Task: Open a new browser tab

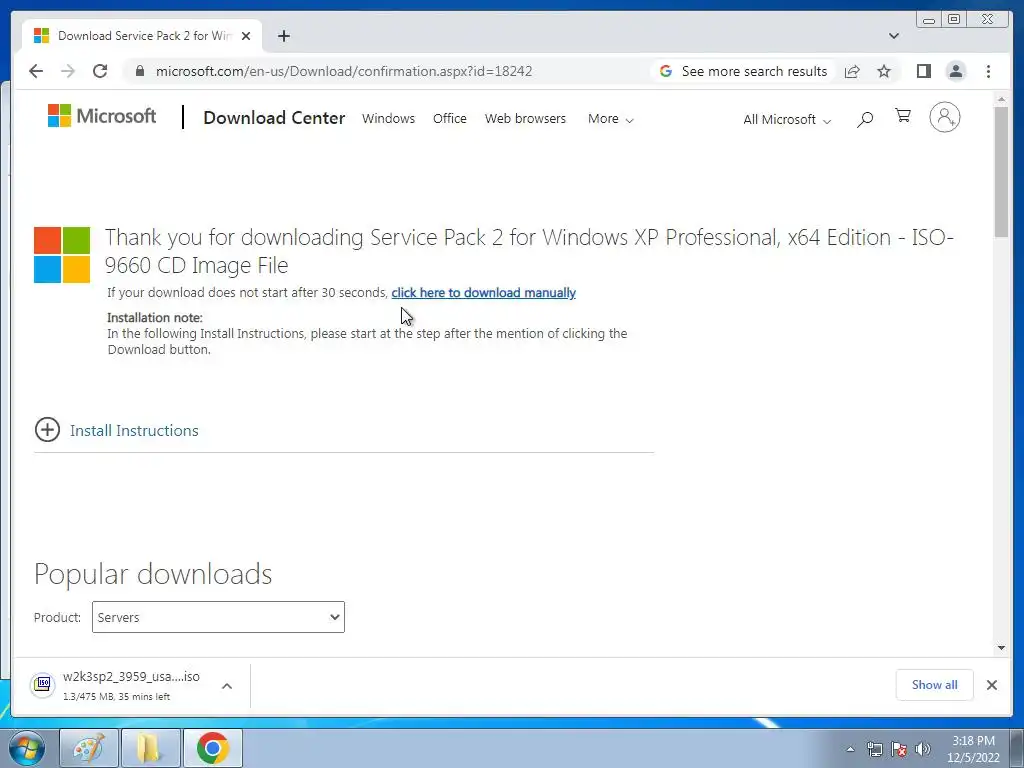Action: pyautogui.click(x=283, y=36)
